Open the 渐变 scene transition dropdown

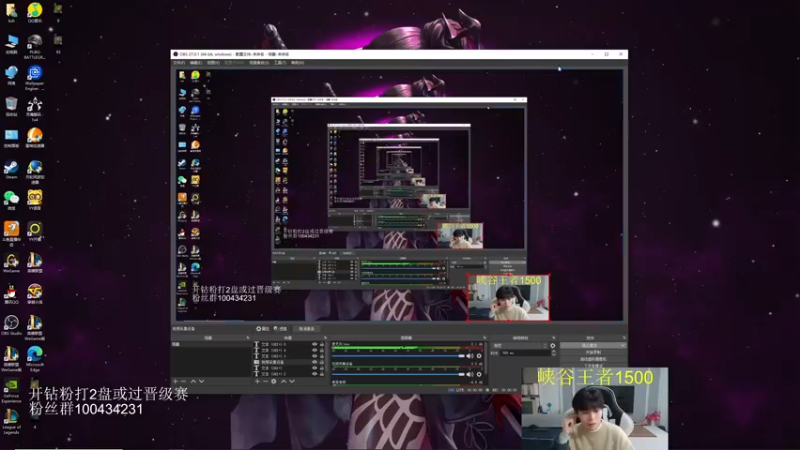pyautogui.click(x=519, y=346)
